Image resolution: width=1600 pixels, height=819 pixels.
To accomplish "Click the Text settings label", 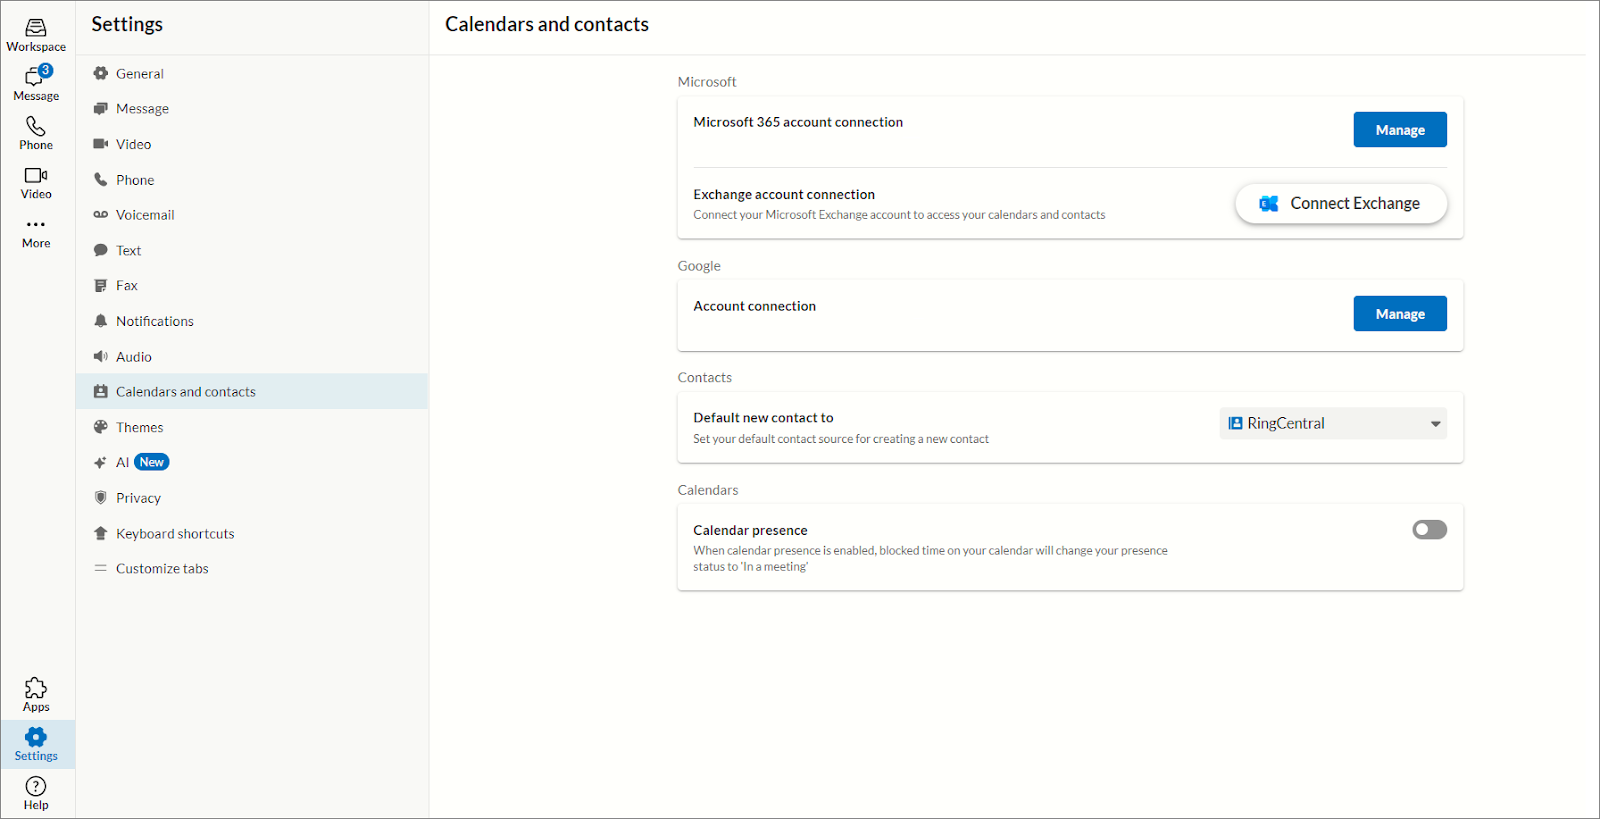I will coord(128,251).
